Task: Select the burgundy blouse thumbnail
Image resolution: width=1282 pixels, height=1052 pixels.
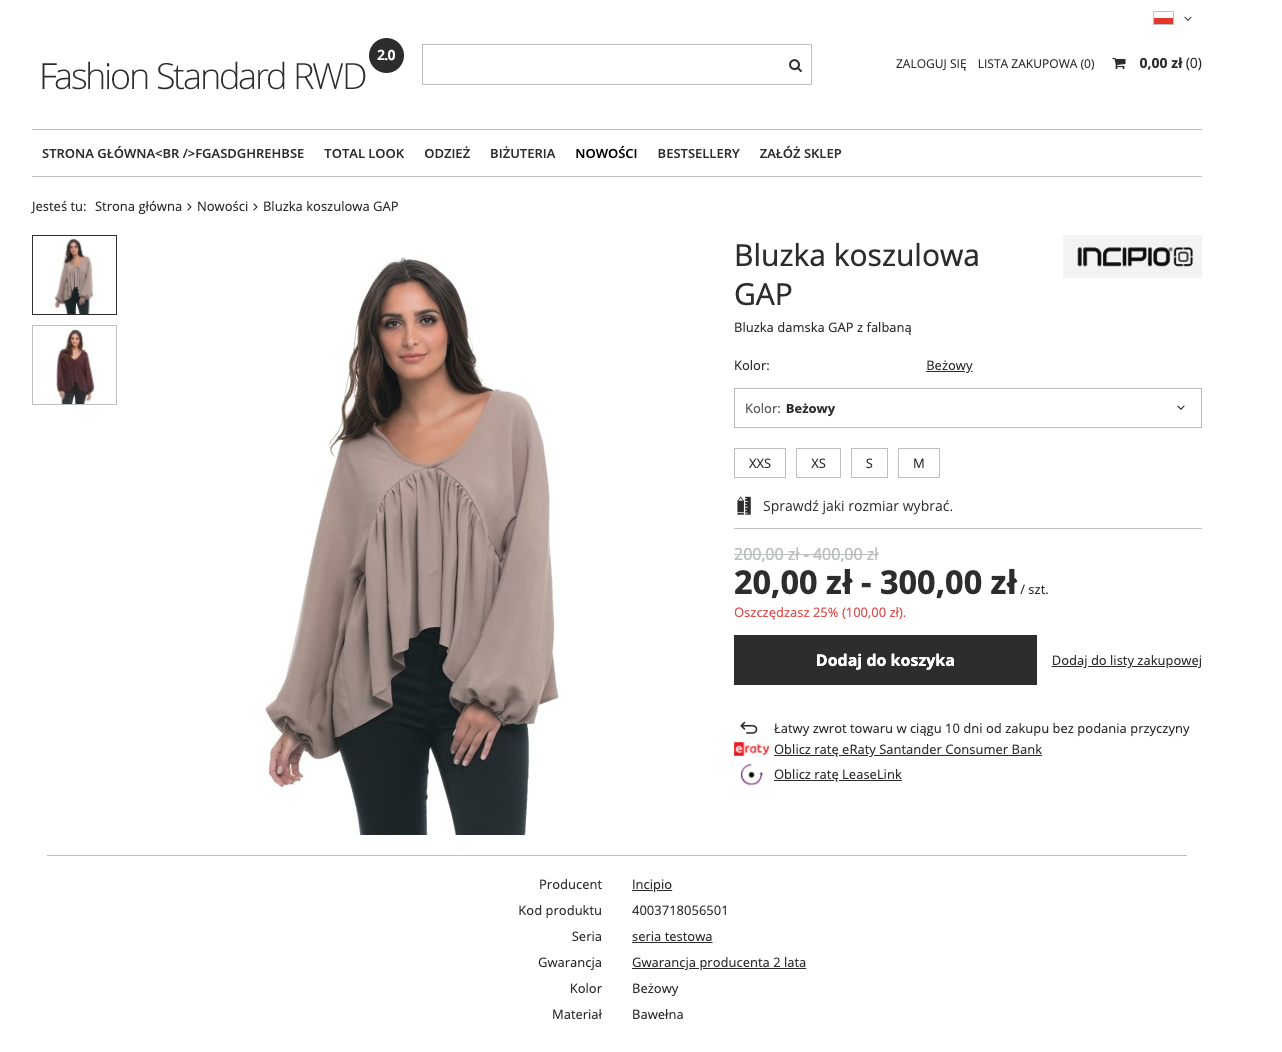Action: point(74,365)
